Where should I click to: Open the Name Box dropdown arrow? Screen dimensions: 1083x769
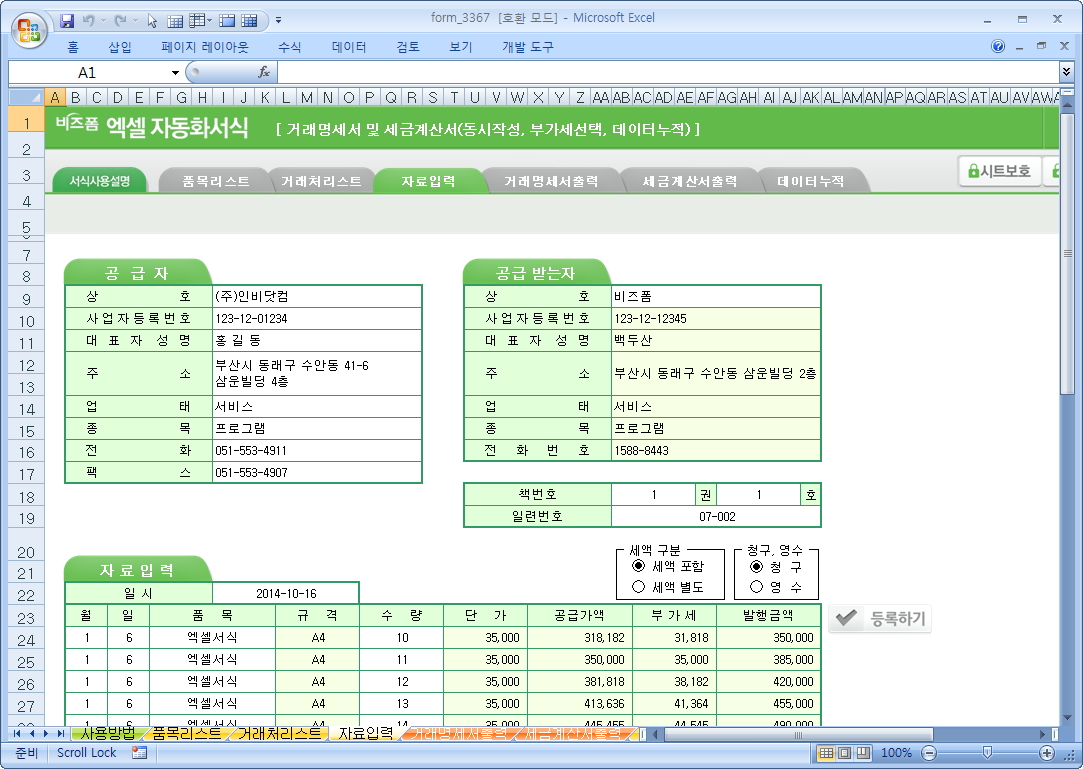click(x=175, y=73)
